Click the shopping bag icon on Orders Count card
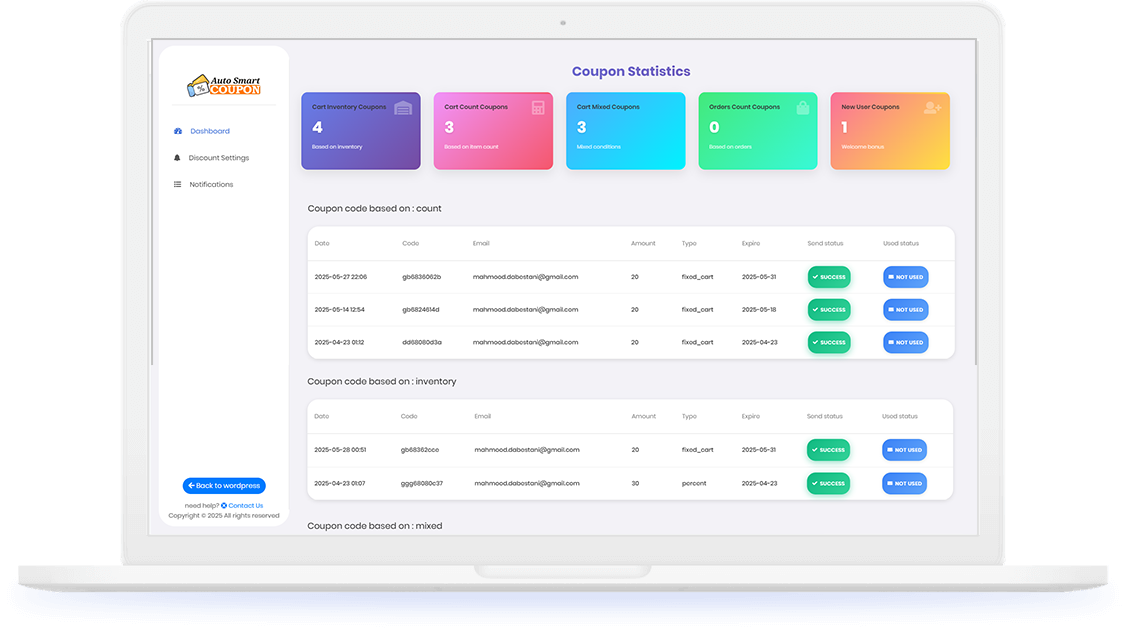 click(803, 108)
